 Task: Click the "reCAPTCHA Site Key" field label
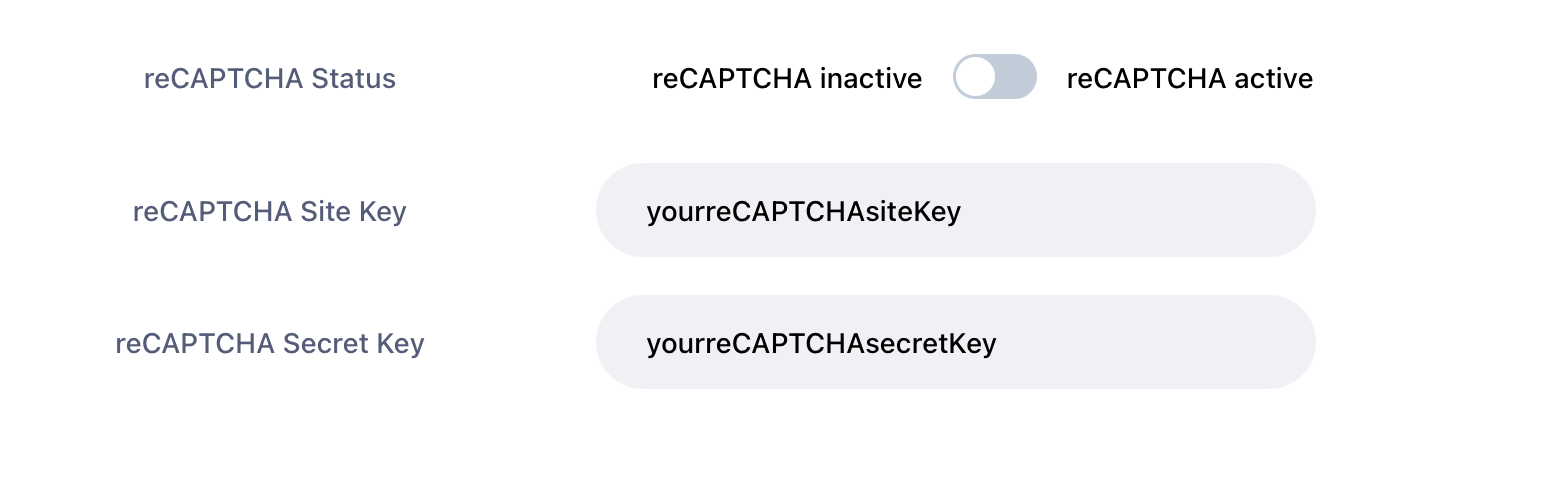(x=270, y=211)
